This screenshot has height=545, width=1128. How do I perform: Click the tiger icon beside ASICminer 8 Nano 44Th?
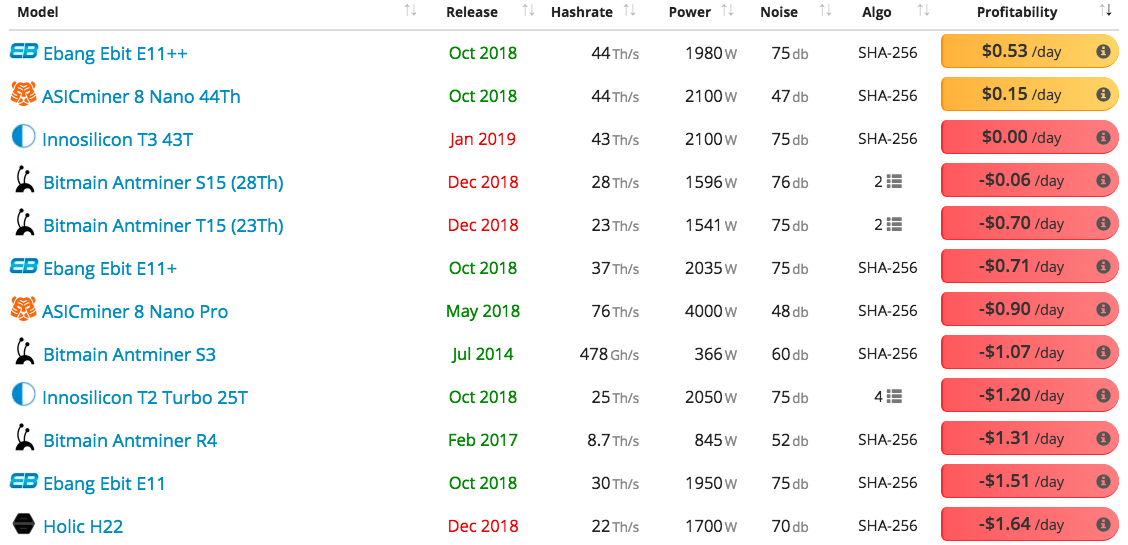point(24,94)
